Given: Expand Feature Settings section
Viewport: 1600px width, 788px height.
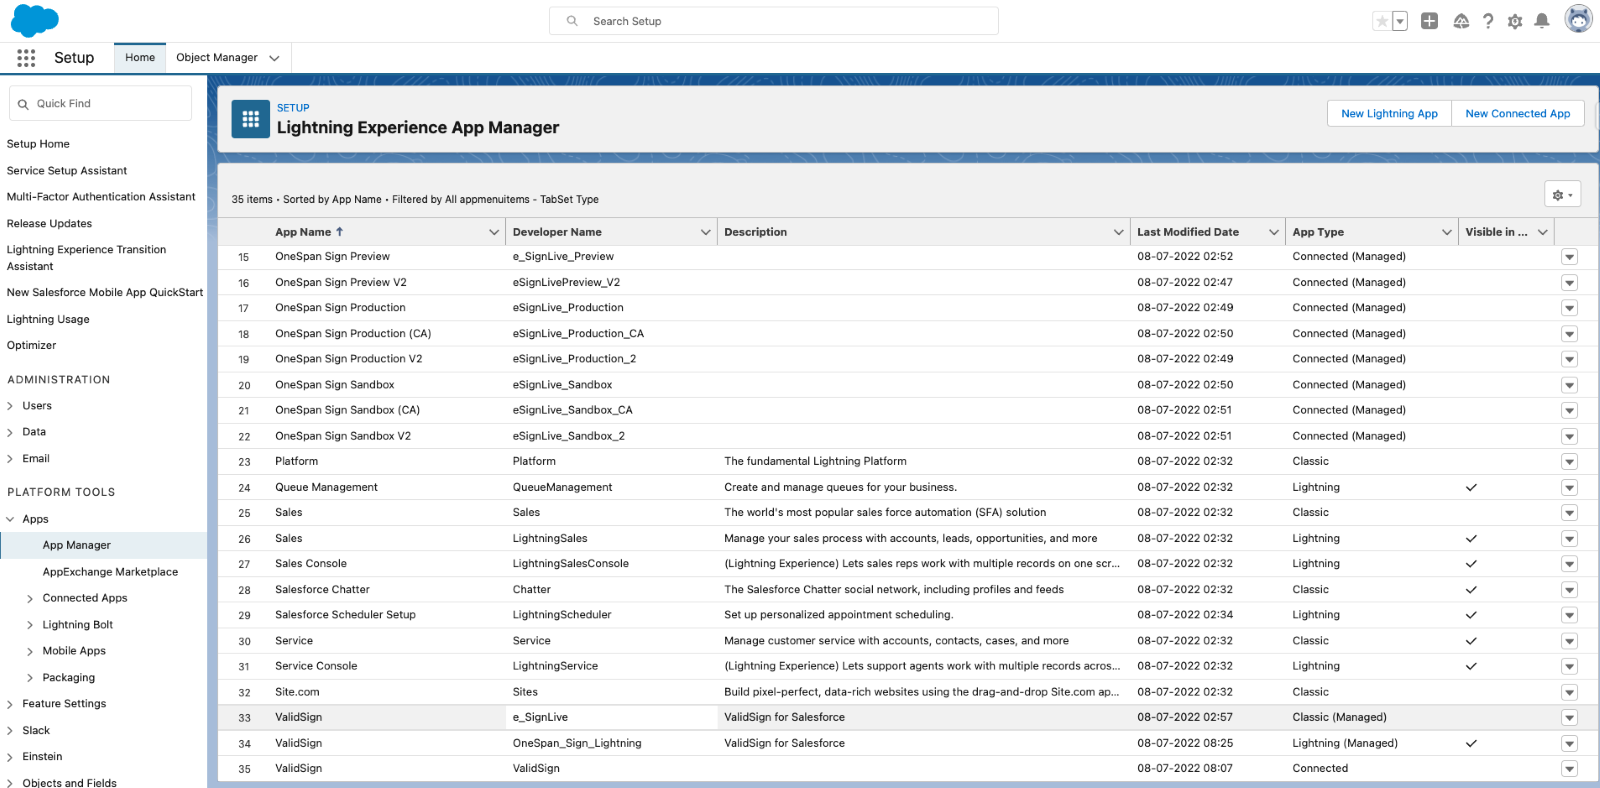Looking at the screenshot, I should coord(10,704).
